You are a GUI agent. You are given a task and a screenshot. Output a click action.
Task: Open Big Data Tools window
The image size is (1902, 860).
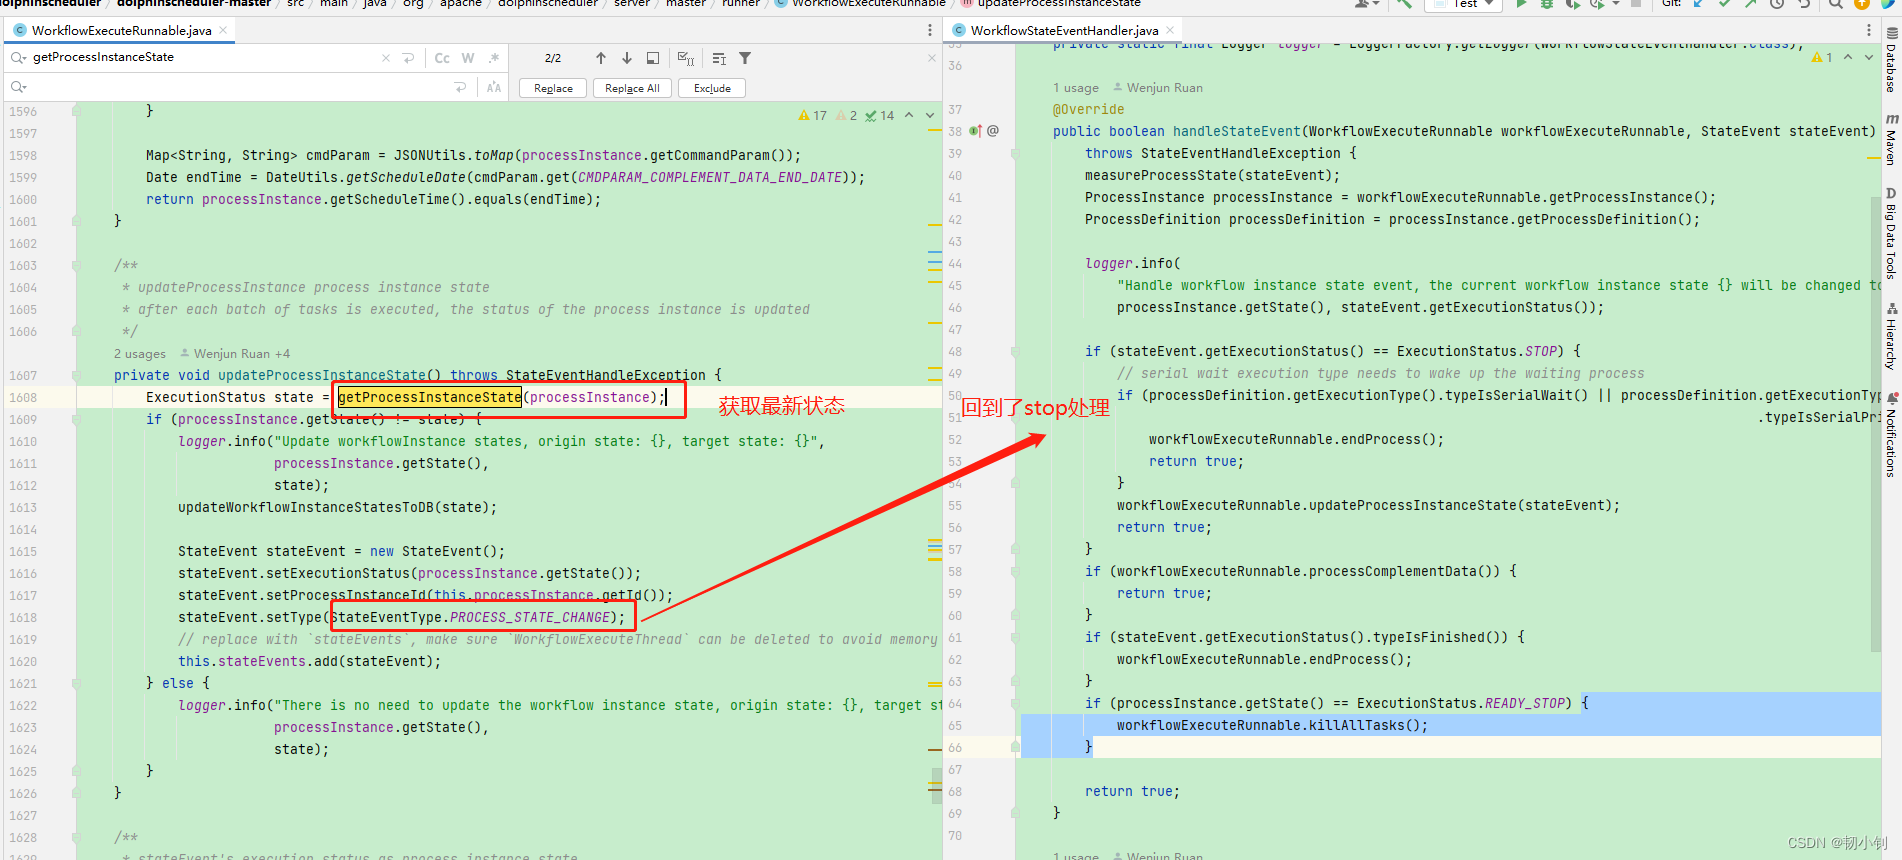click(1891, 233)
